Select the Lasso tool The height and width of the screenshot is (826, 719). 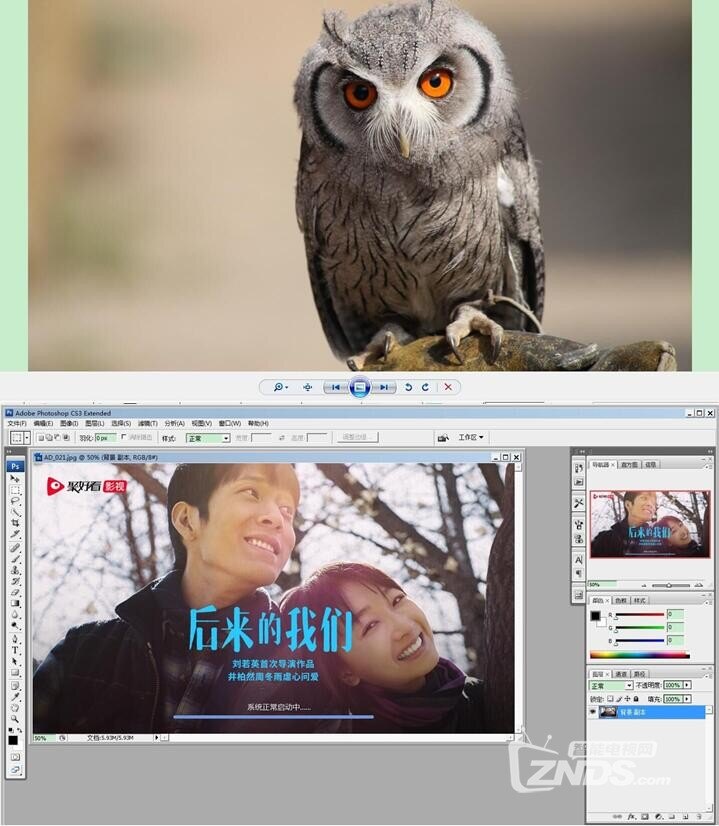coord(15,500)
